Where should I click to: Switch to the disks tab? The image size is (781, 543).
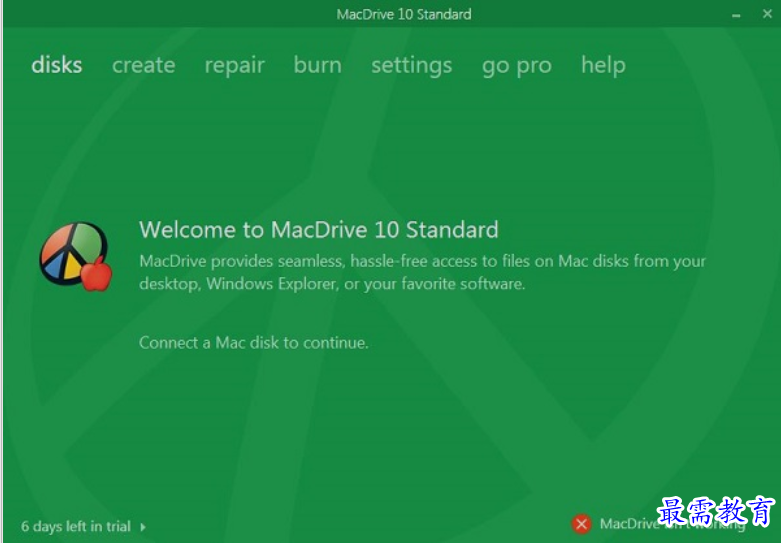[57, 65]
